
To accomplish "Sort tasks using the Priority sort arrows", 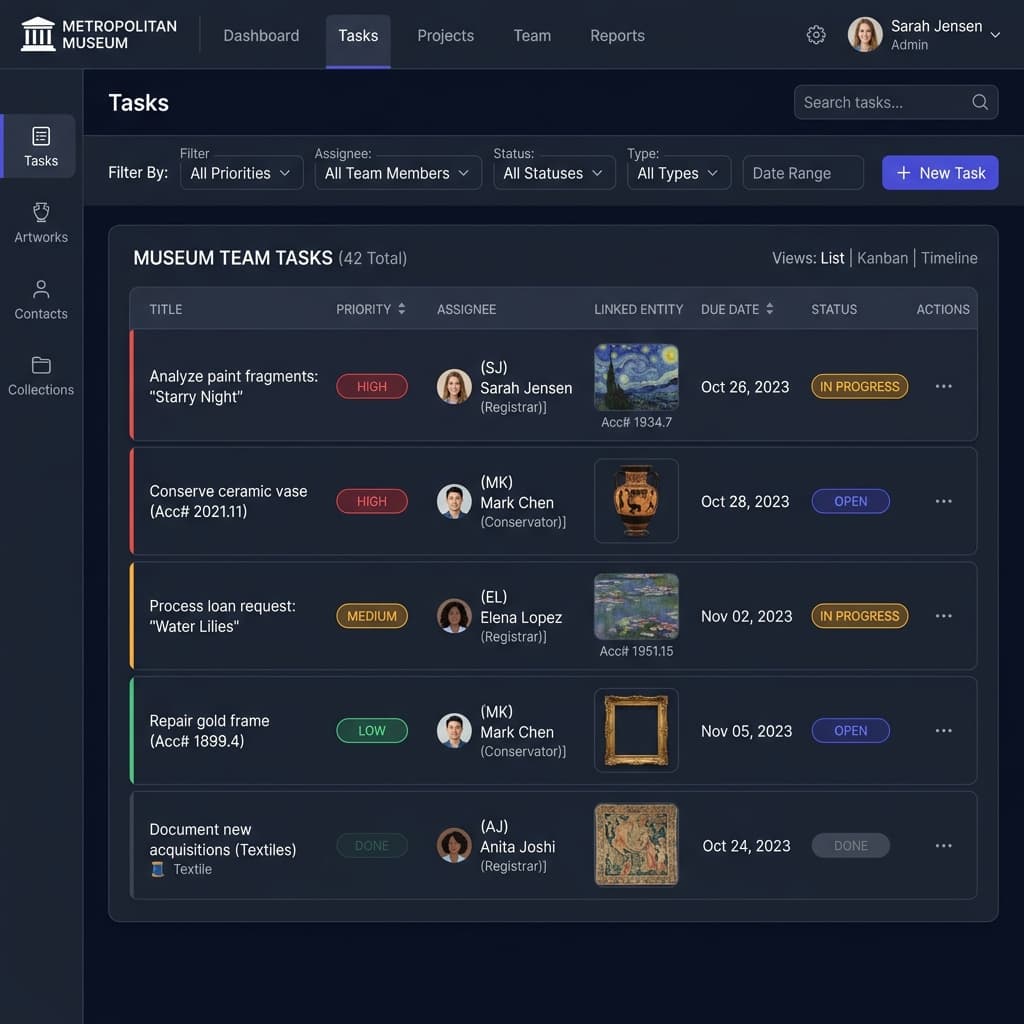I will 403,309.
